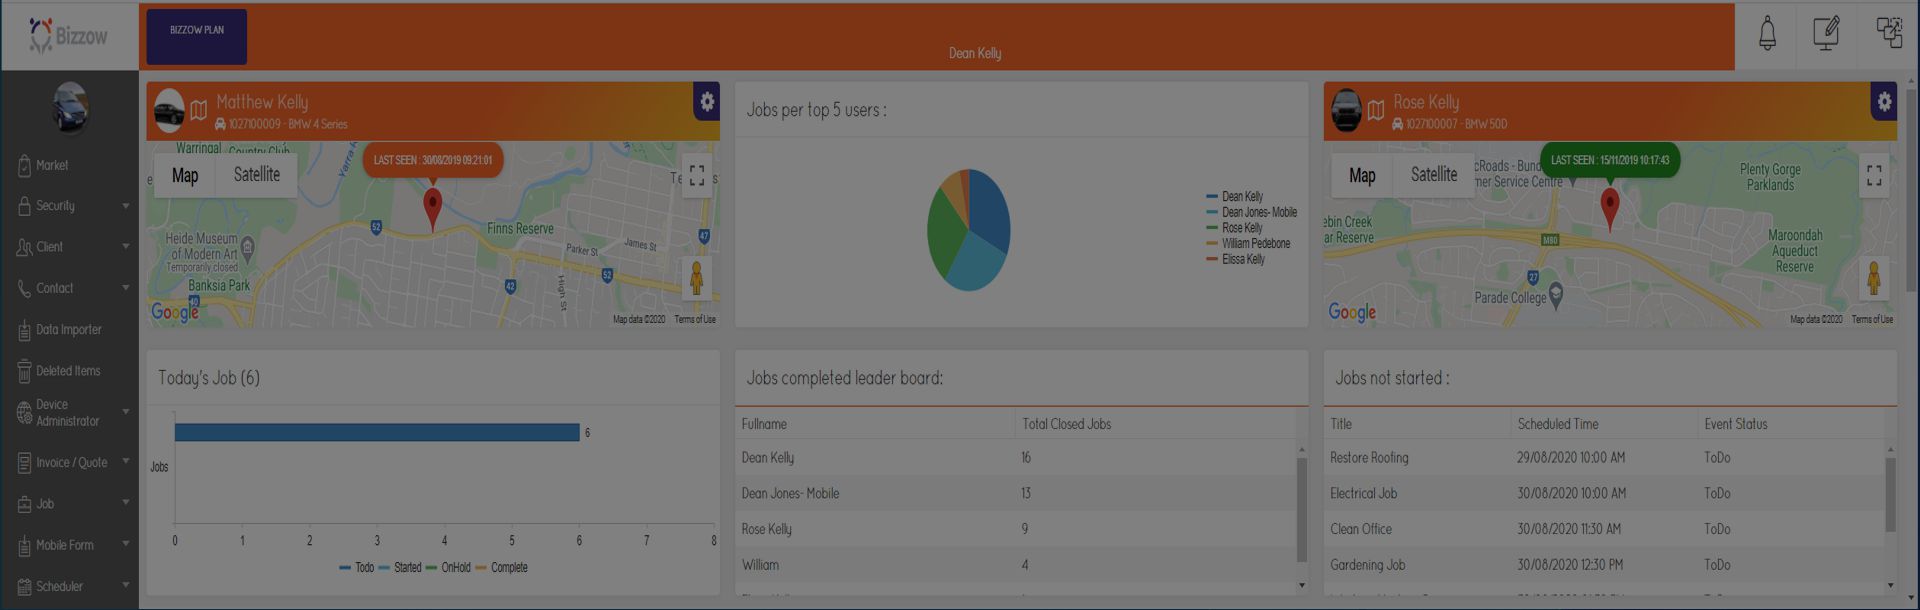Toggle William Pedebone in pie legend
This screenshot has width=1920, height=610.
(x=1249, y=243)
